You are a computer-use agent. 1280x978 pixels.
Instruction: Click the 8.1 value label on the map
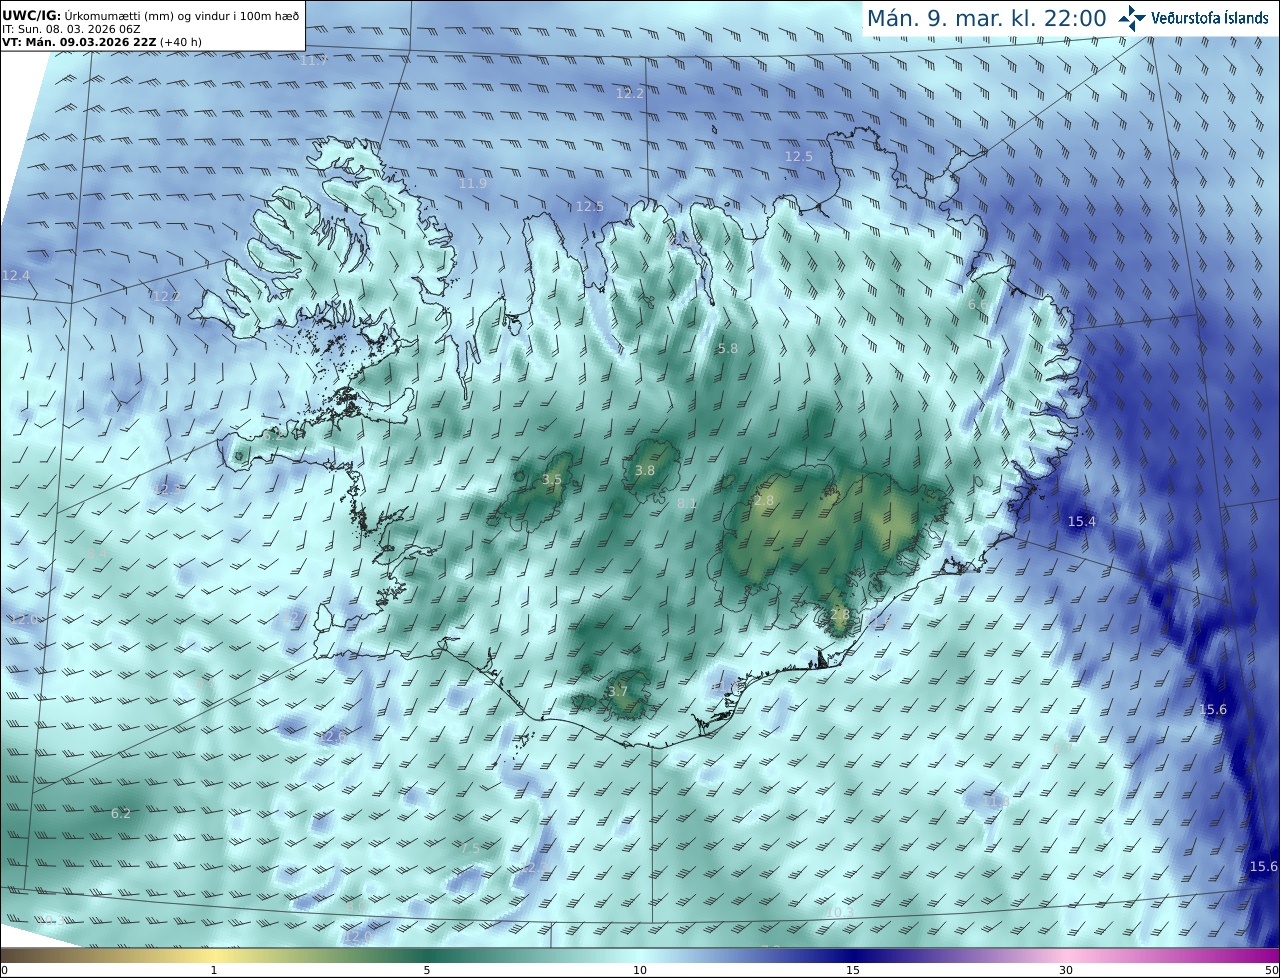point(687,503)
